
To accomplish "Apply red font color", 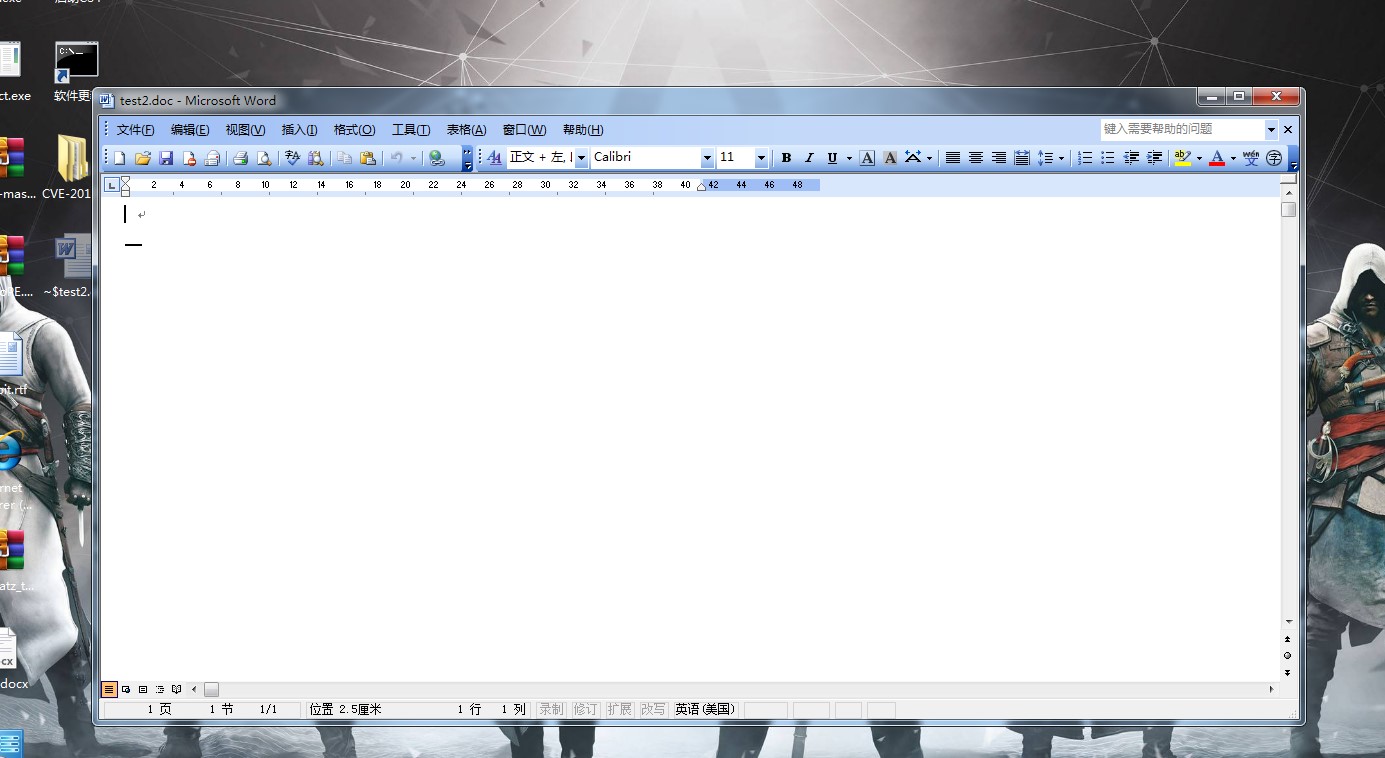I will (1217, 158).
